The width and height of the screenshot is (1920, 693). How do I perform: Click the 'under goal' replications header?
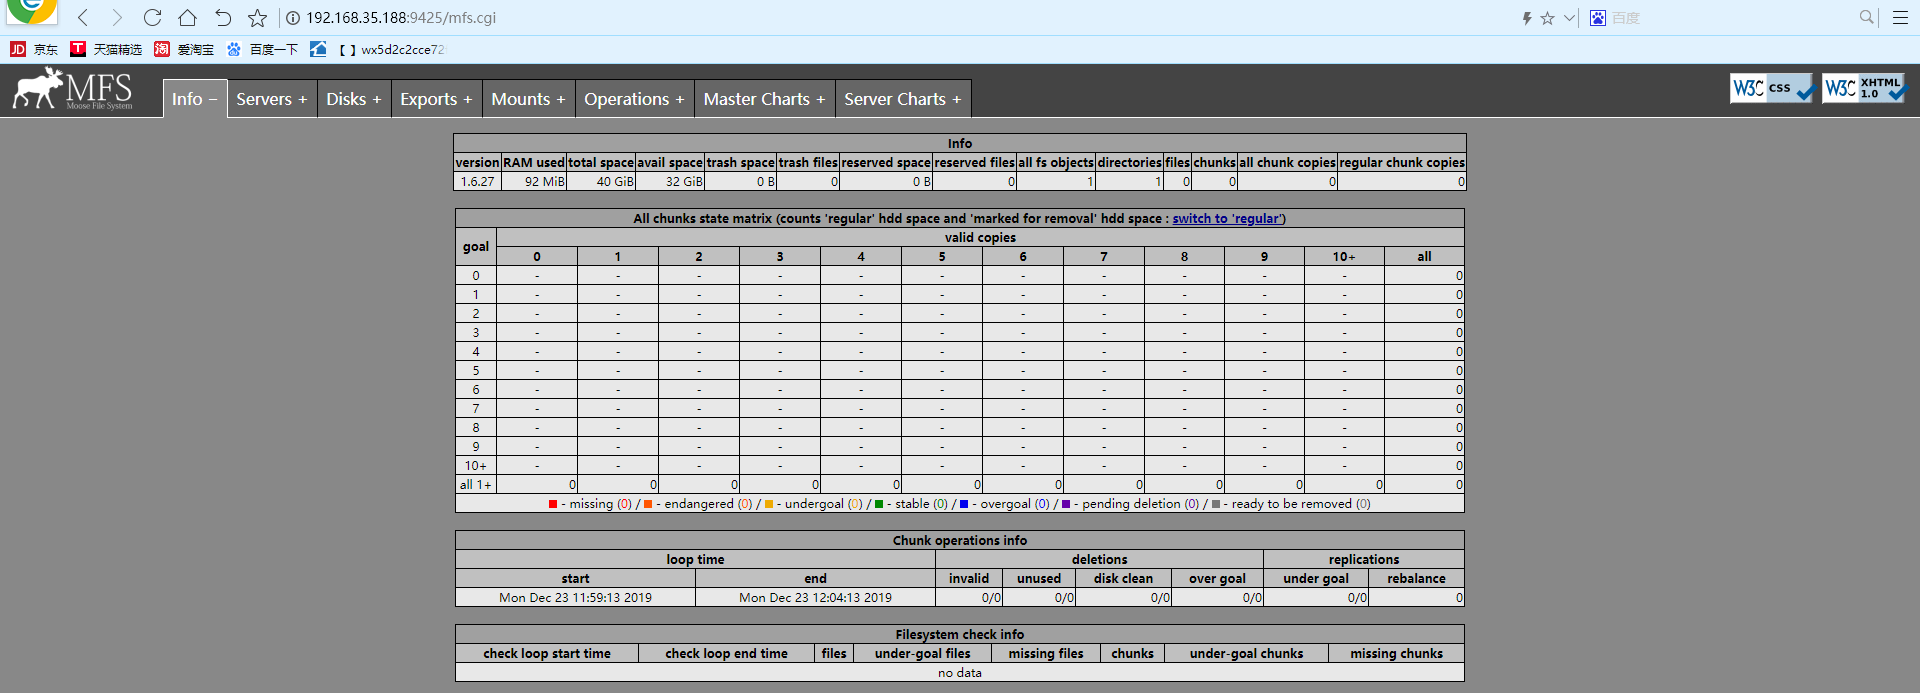(x=1316, y=579)
